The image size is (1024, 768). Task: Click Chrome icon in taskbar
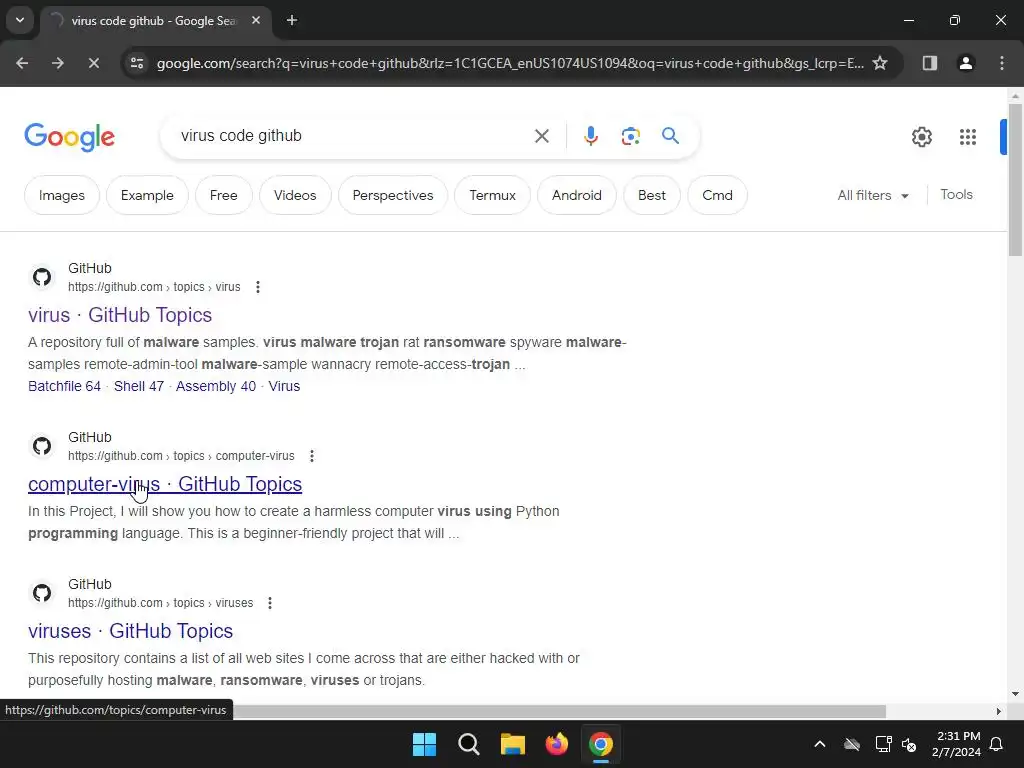click(601, 744)
